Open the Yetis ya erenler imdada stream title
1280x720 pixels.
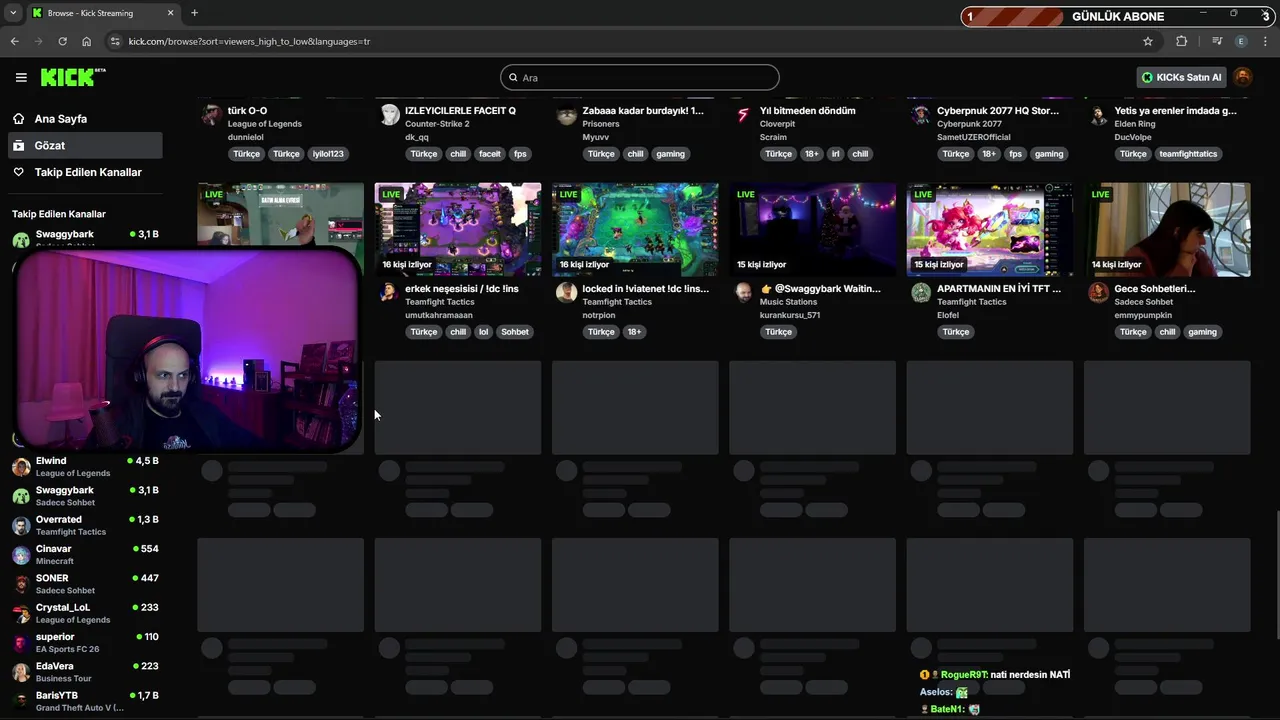[1175, 111]
